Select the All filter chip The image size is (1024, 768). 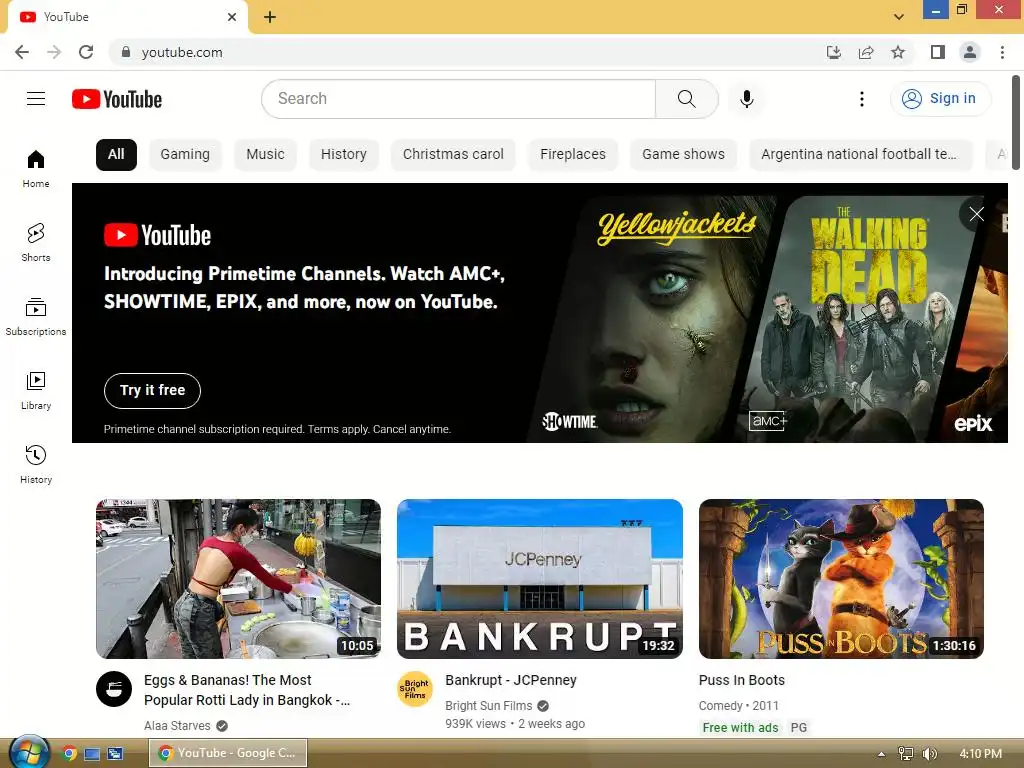pyautogui.click(x=116, y=155)
